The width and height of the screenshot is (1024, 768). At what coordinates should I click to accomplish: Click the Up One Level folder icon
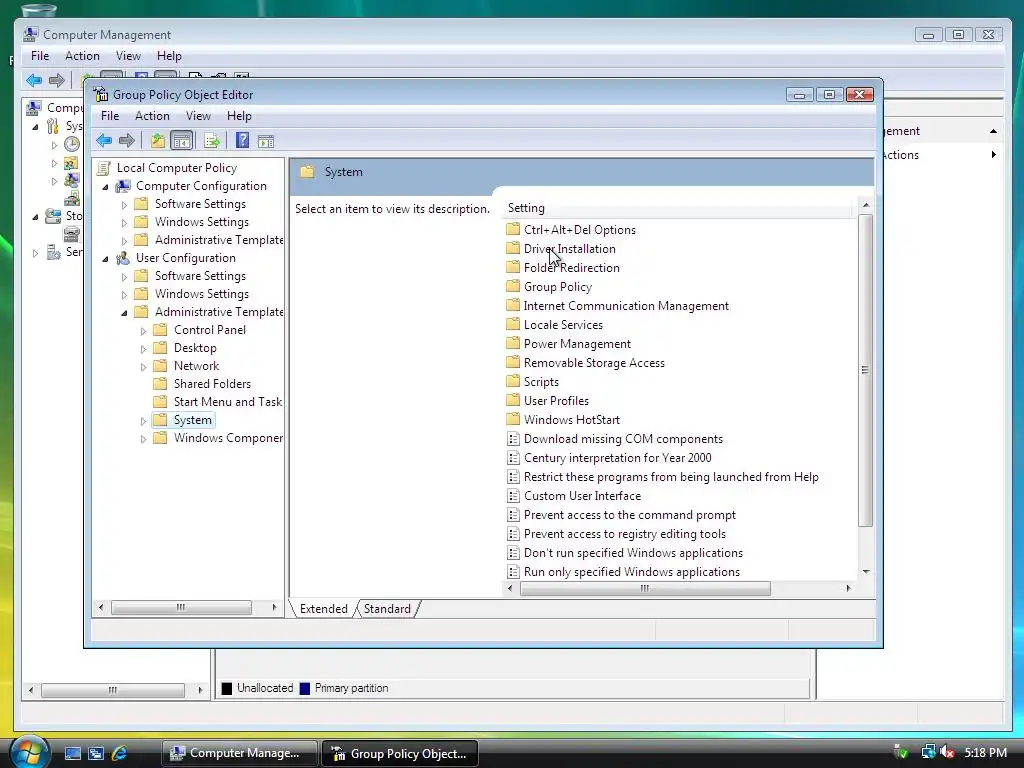pyautogui.click(x=157, y=140)
